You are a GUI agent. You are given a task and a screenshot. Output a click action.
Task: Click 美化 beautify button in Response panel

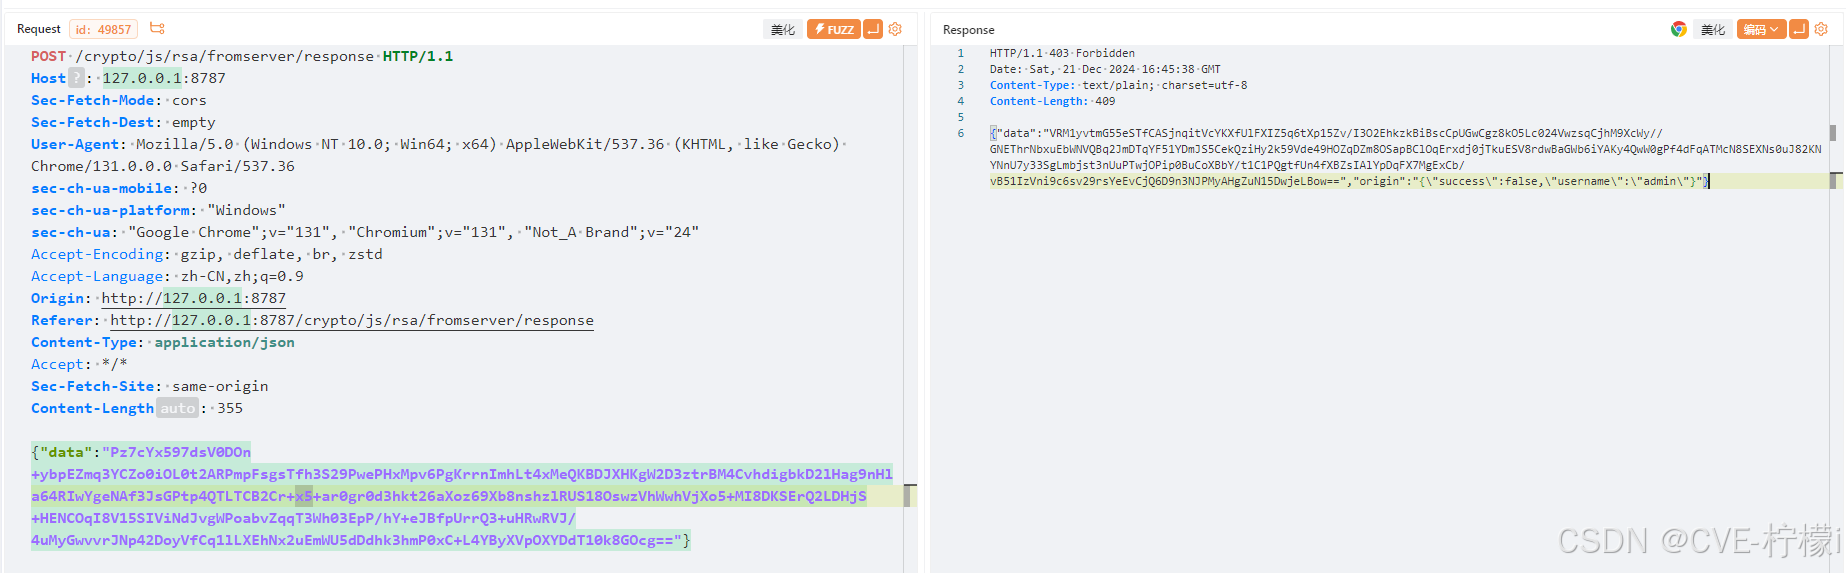coord(1713,29)
